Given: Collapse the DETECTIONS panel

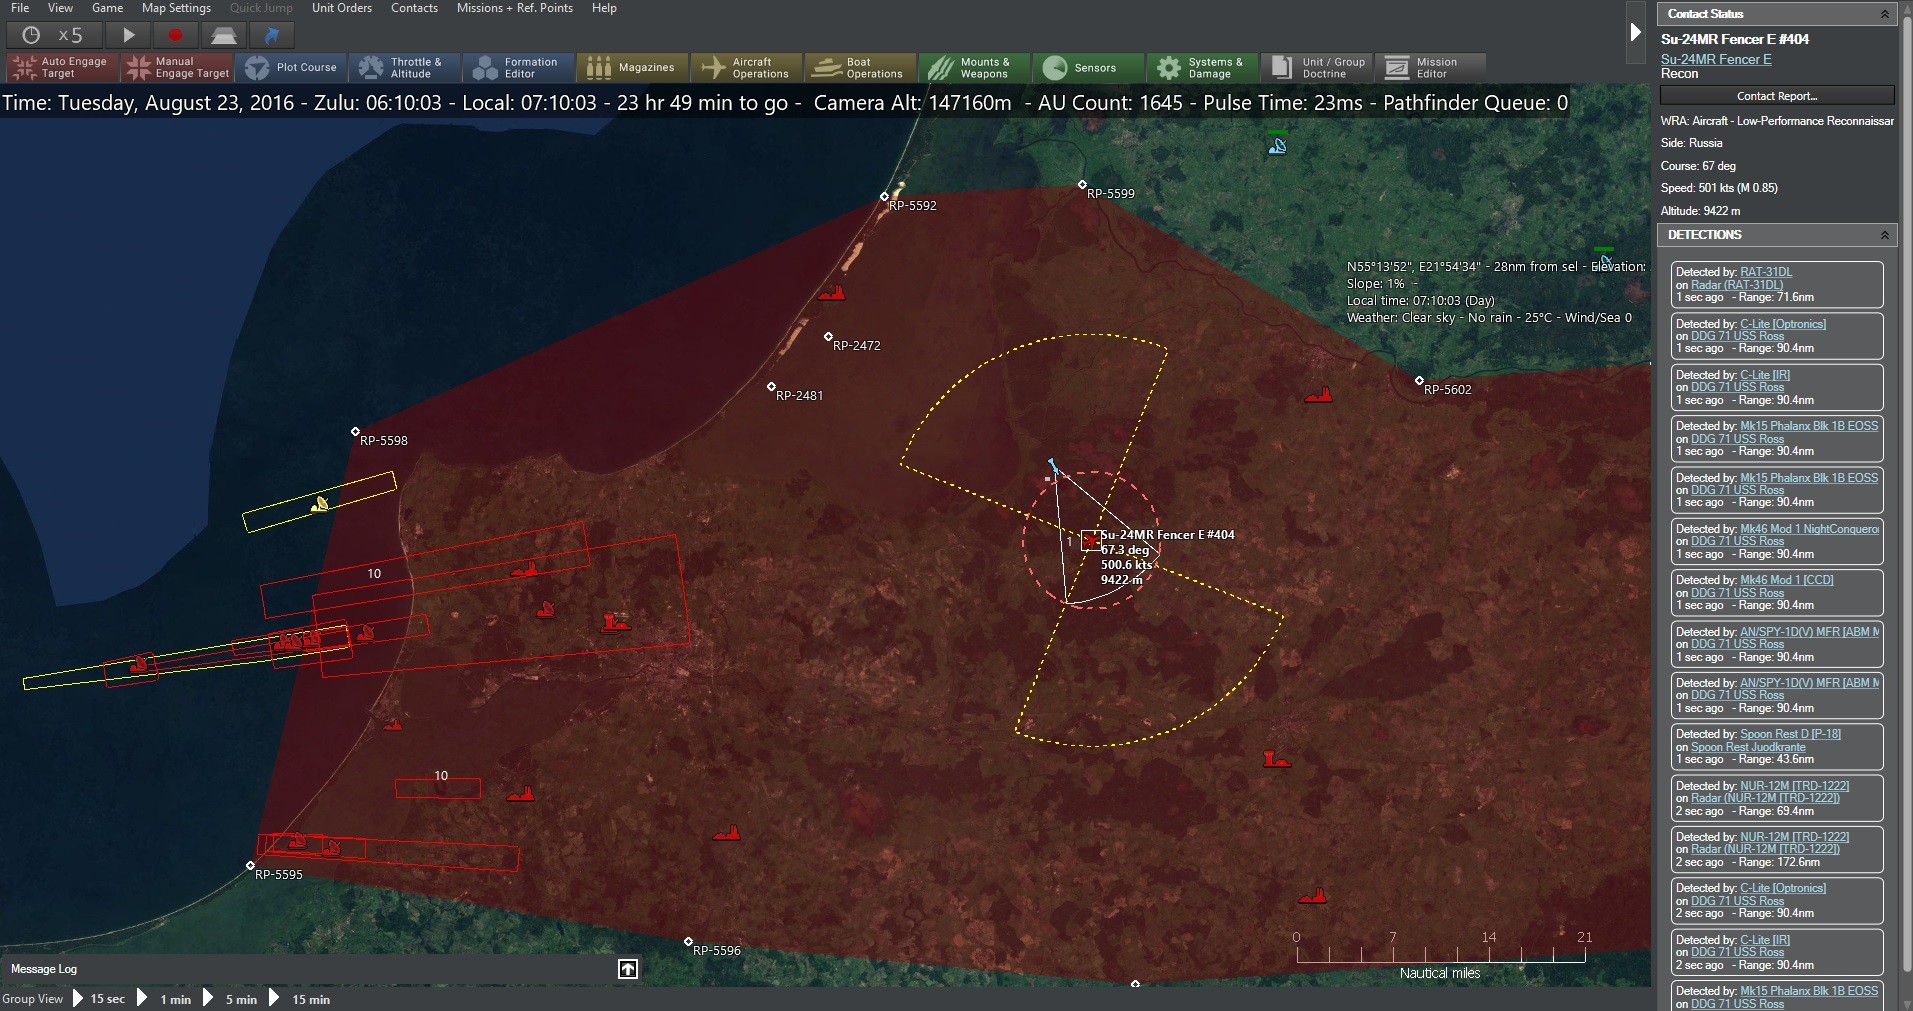Looking at the screenshot, I should click(1884, 234).
